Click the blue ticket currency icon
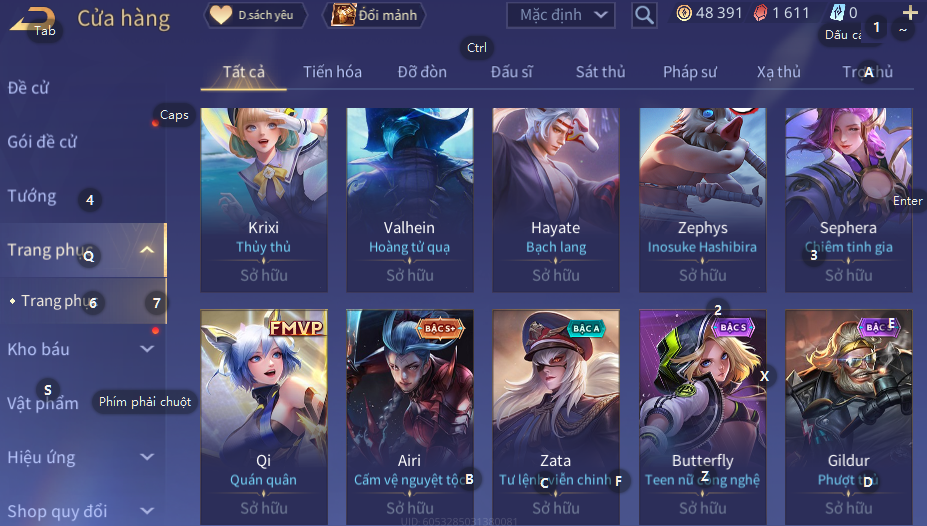The width and height of the screenshot is (927, 526). tap(838, 12)
